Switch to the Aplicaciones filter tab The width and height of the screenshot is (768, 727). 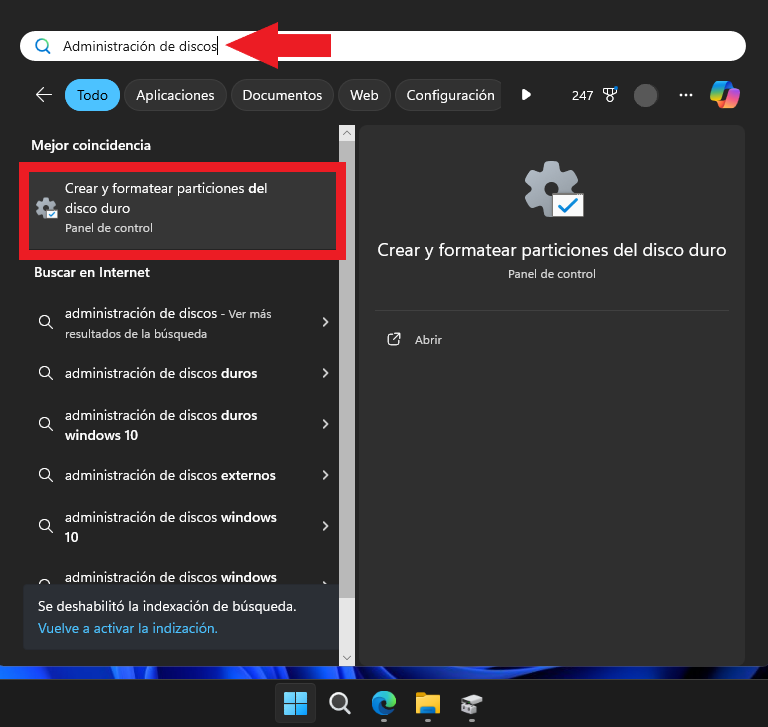(175, 95)
